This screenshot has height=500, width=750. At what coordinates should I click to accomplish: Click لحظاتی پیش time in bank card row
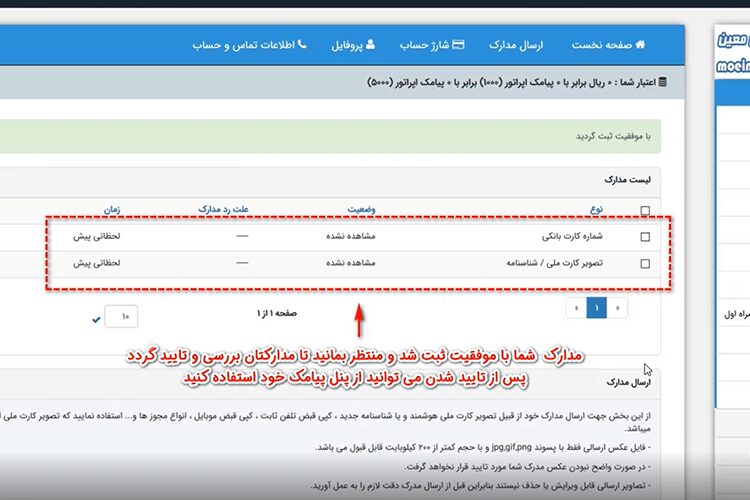pos(97,236)
